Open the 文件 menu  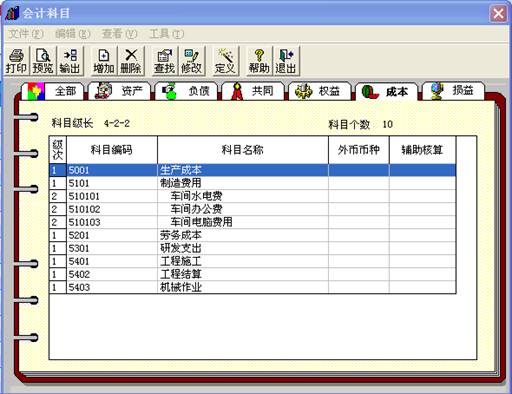click(26, 34)
